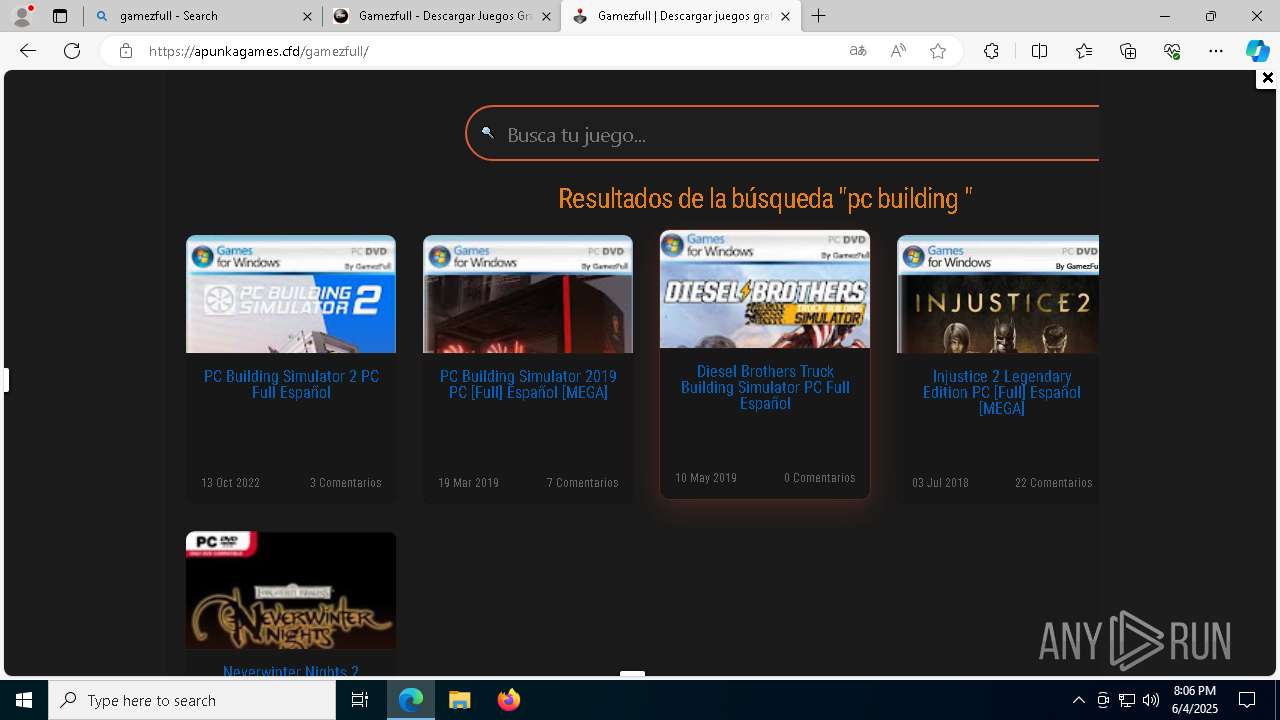The image size is (1280, 720).
Task: Activate Read aloud icon
Action: pyautogui.click(x=898, y=51)
